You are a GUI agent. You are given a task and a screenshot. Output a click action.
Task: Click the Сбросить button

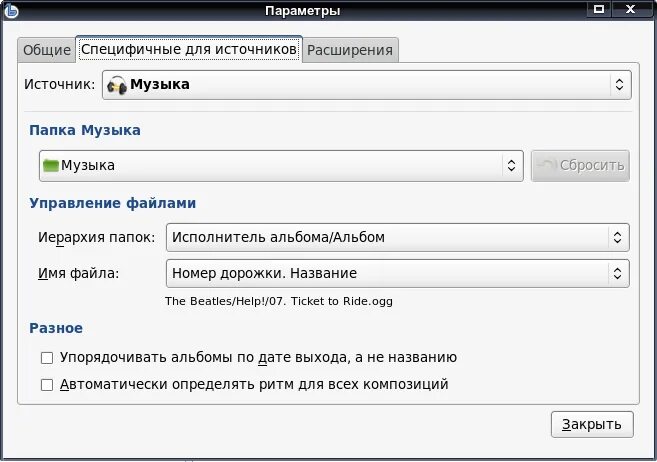pyautogui.click(x=580, y=166)
